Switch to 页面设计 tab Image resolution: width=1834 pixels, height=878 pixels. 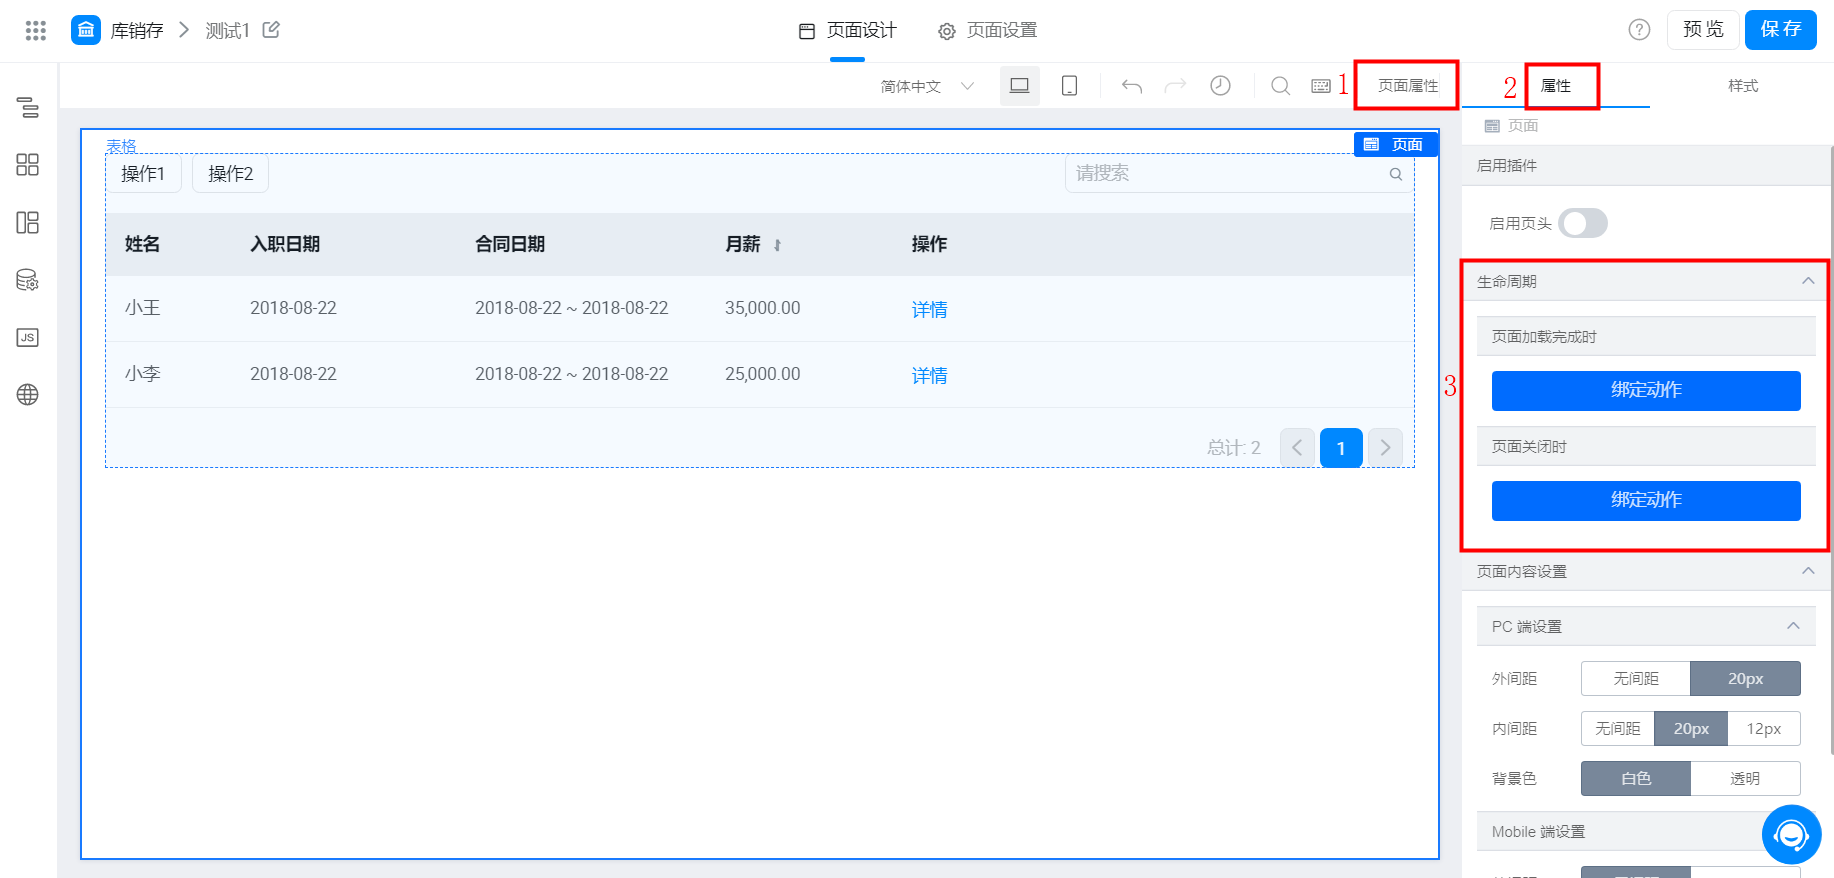point(847,31)
